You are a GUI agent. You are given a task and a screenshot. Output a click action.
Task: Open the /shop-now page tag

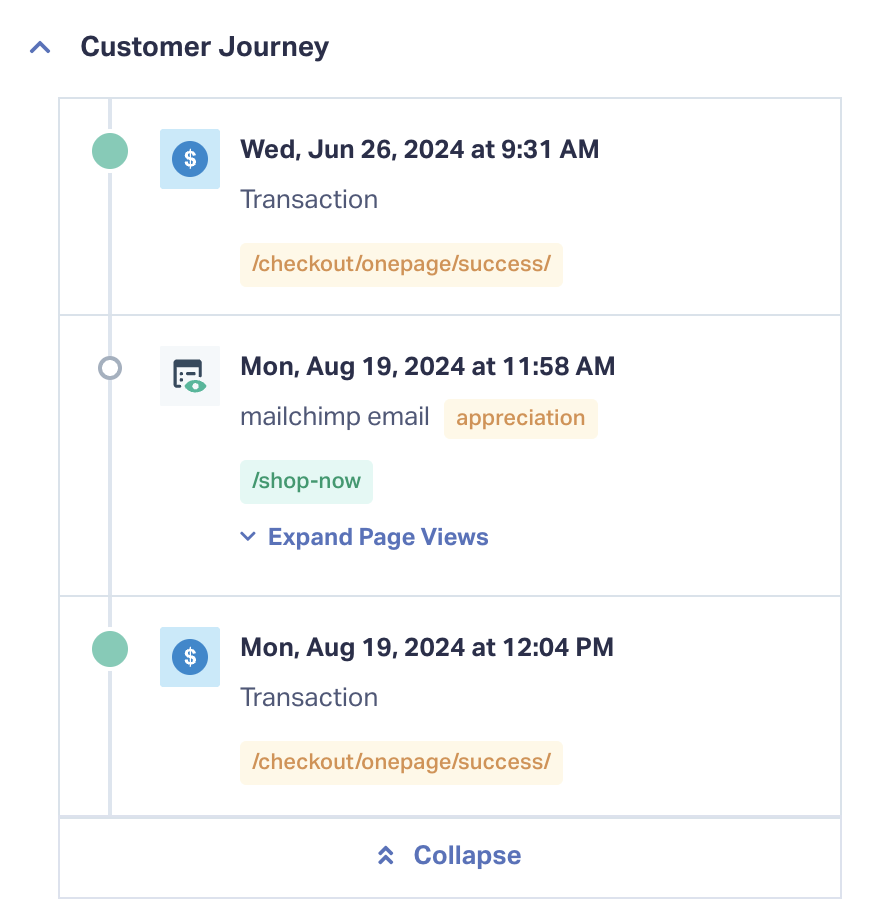point(306,481)
